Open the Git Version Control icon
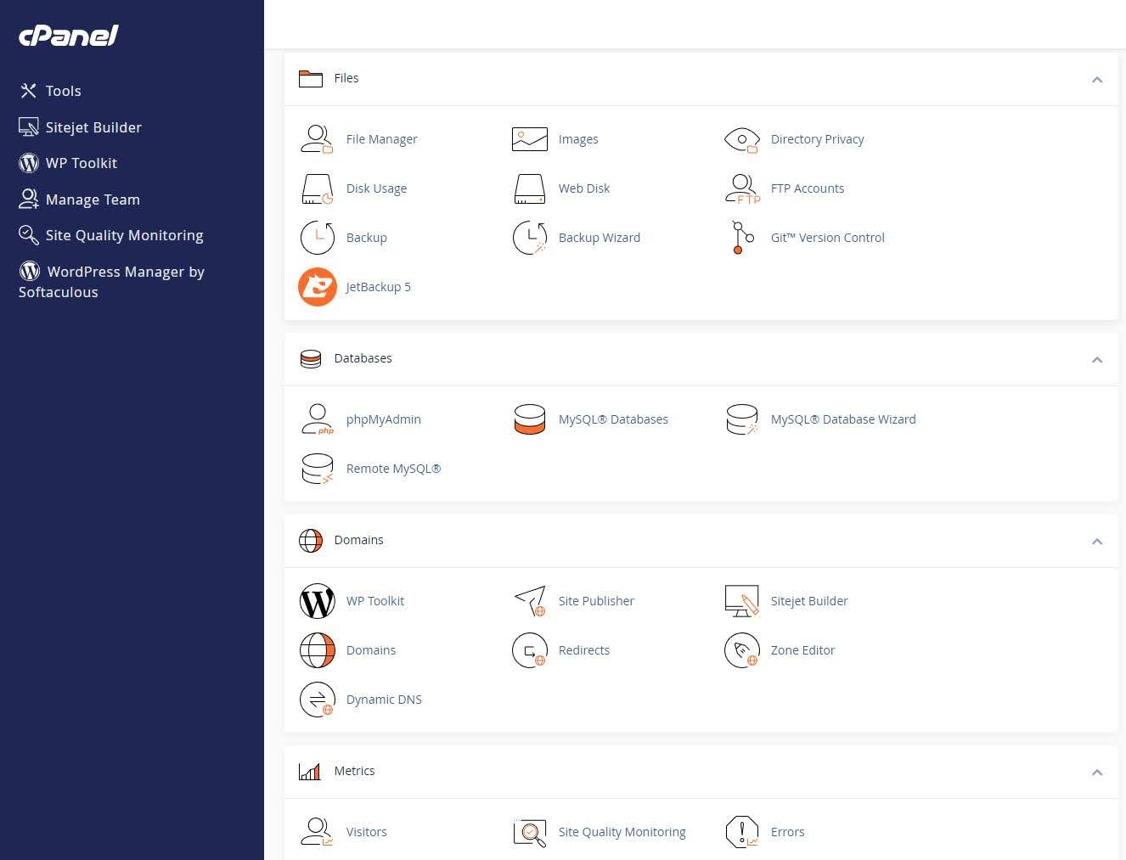 (742, 238)
